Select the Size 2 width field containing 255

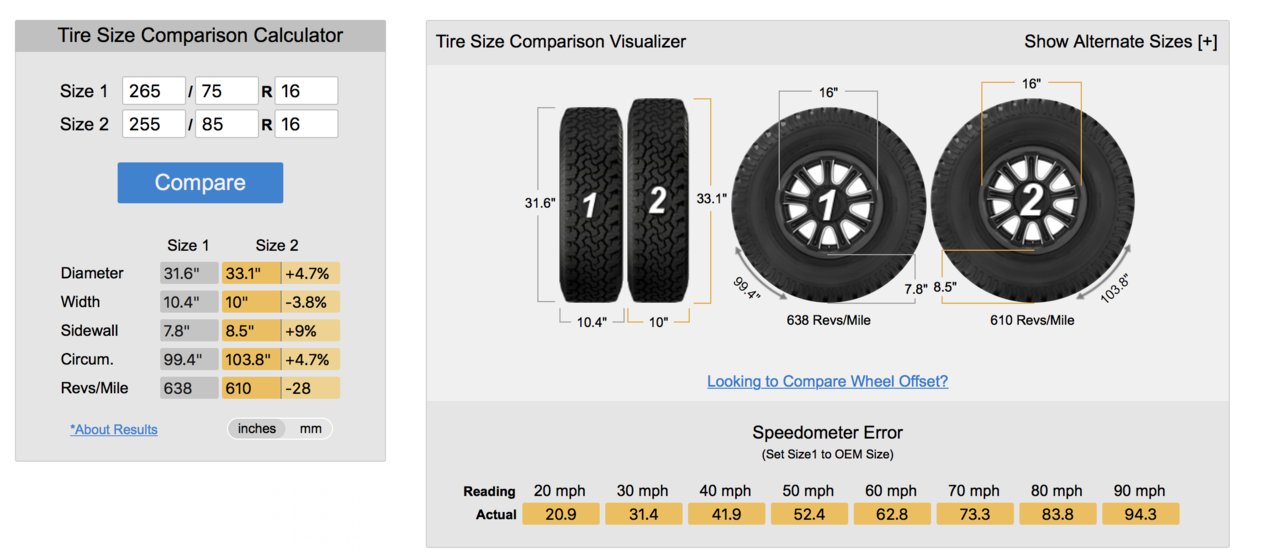154,124
